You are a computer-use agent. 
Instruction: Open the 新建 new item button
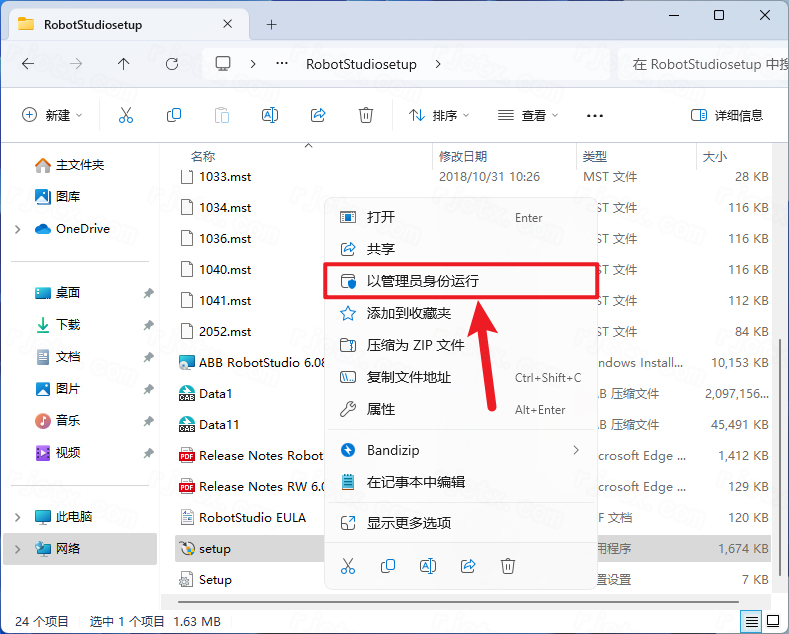[52, 115]
